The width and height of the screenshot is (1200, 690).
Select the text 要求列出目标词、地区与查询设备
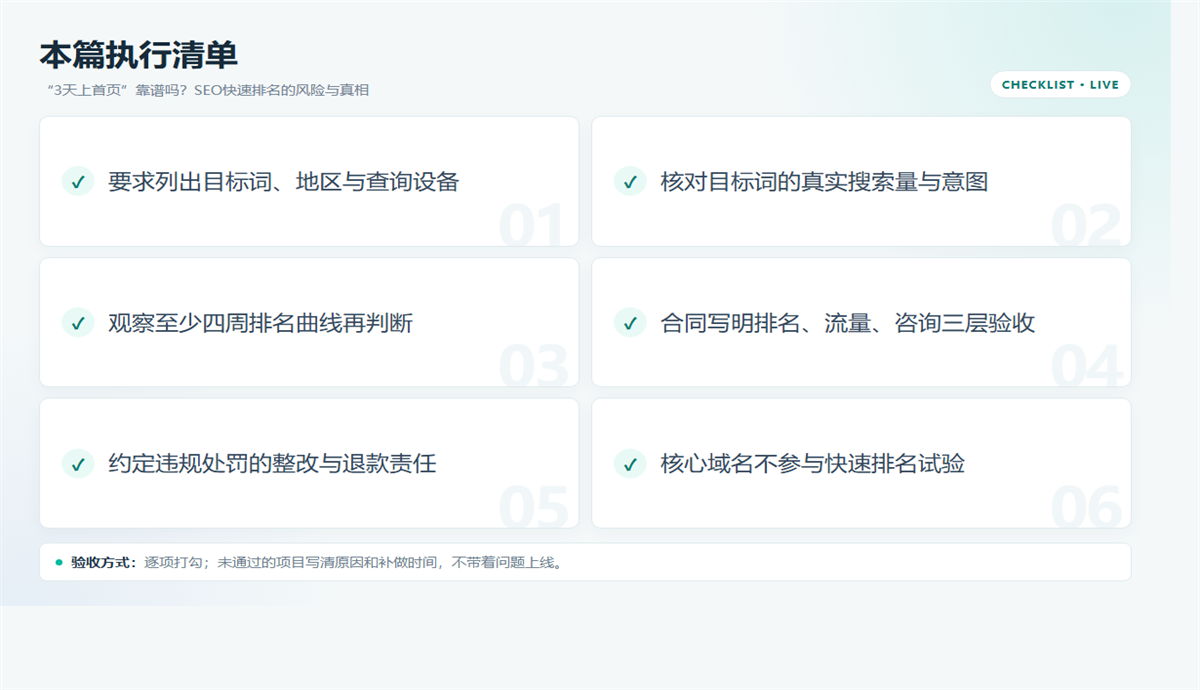click(x=283, y=181)
